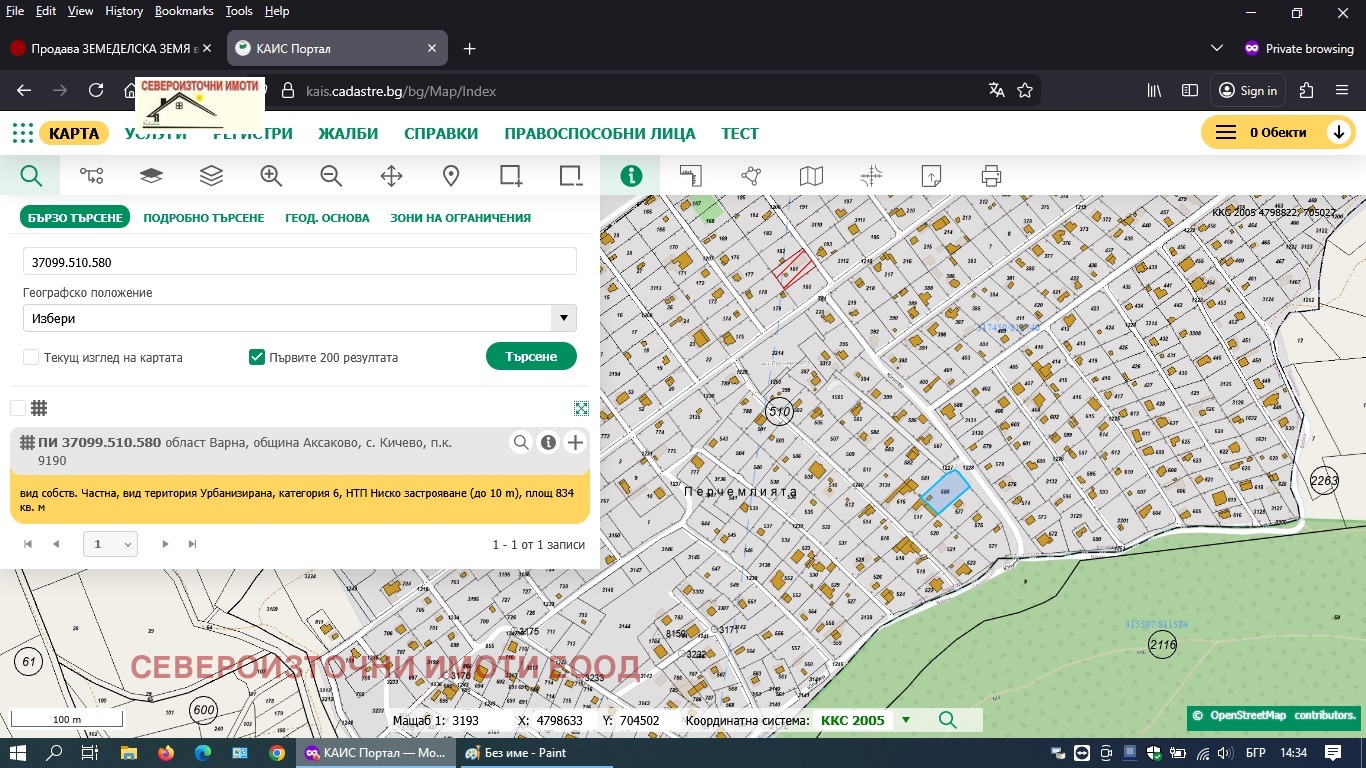Image resolution: width=1366 pixels, height=768 pixels.
Task: Change the results page number selector
Action: coord(109,544)
